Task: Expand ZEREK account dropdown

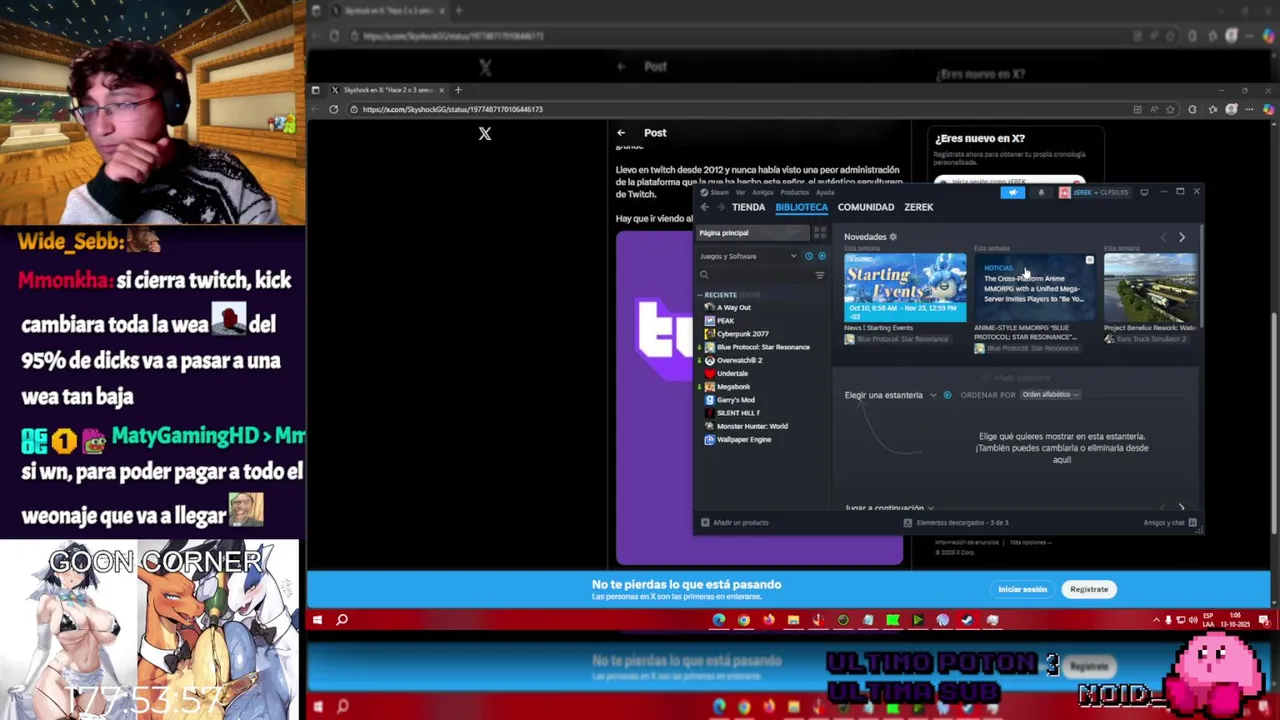Action: [1094, 192]
